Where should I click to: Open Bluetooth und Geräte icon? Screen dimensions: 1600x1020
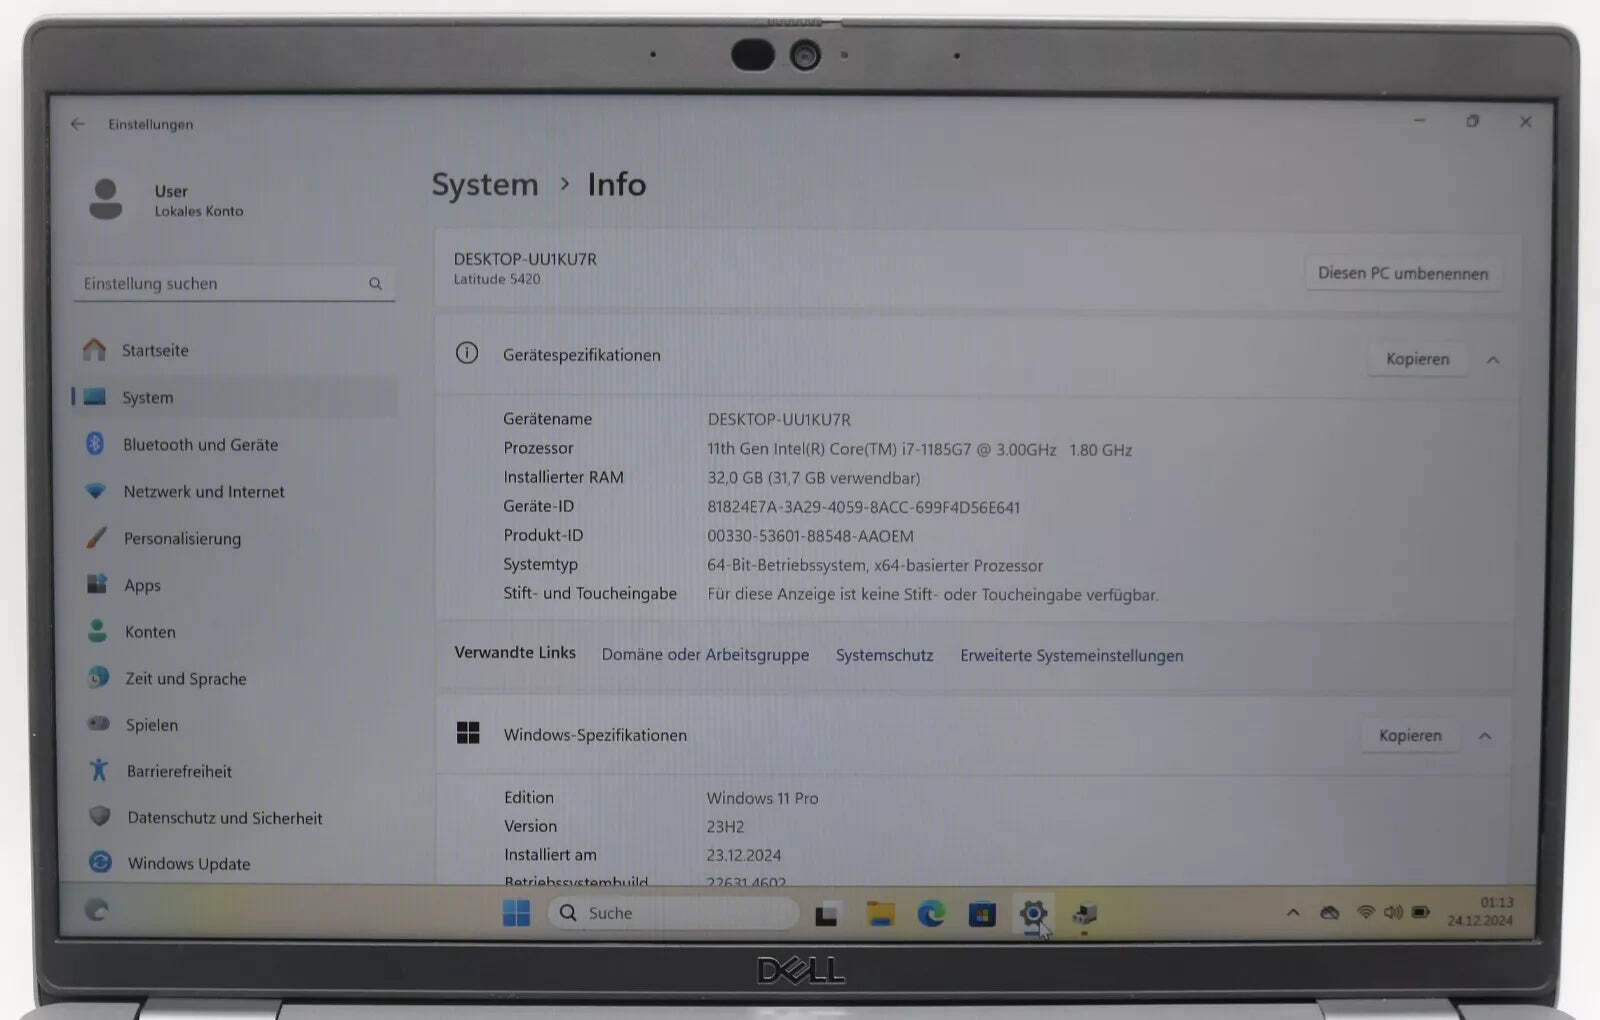point(95,443)
